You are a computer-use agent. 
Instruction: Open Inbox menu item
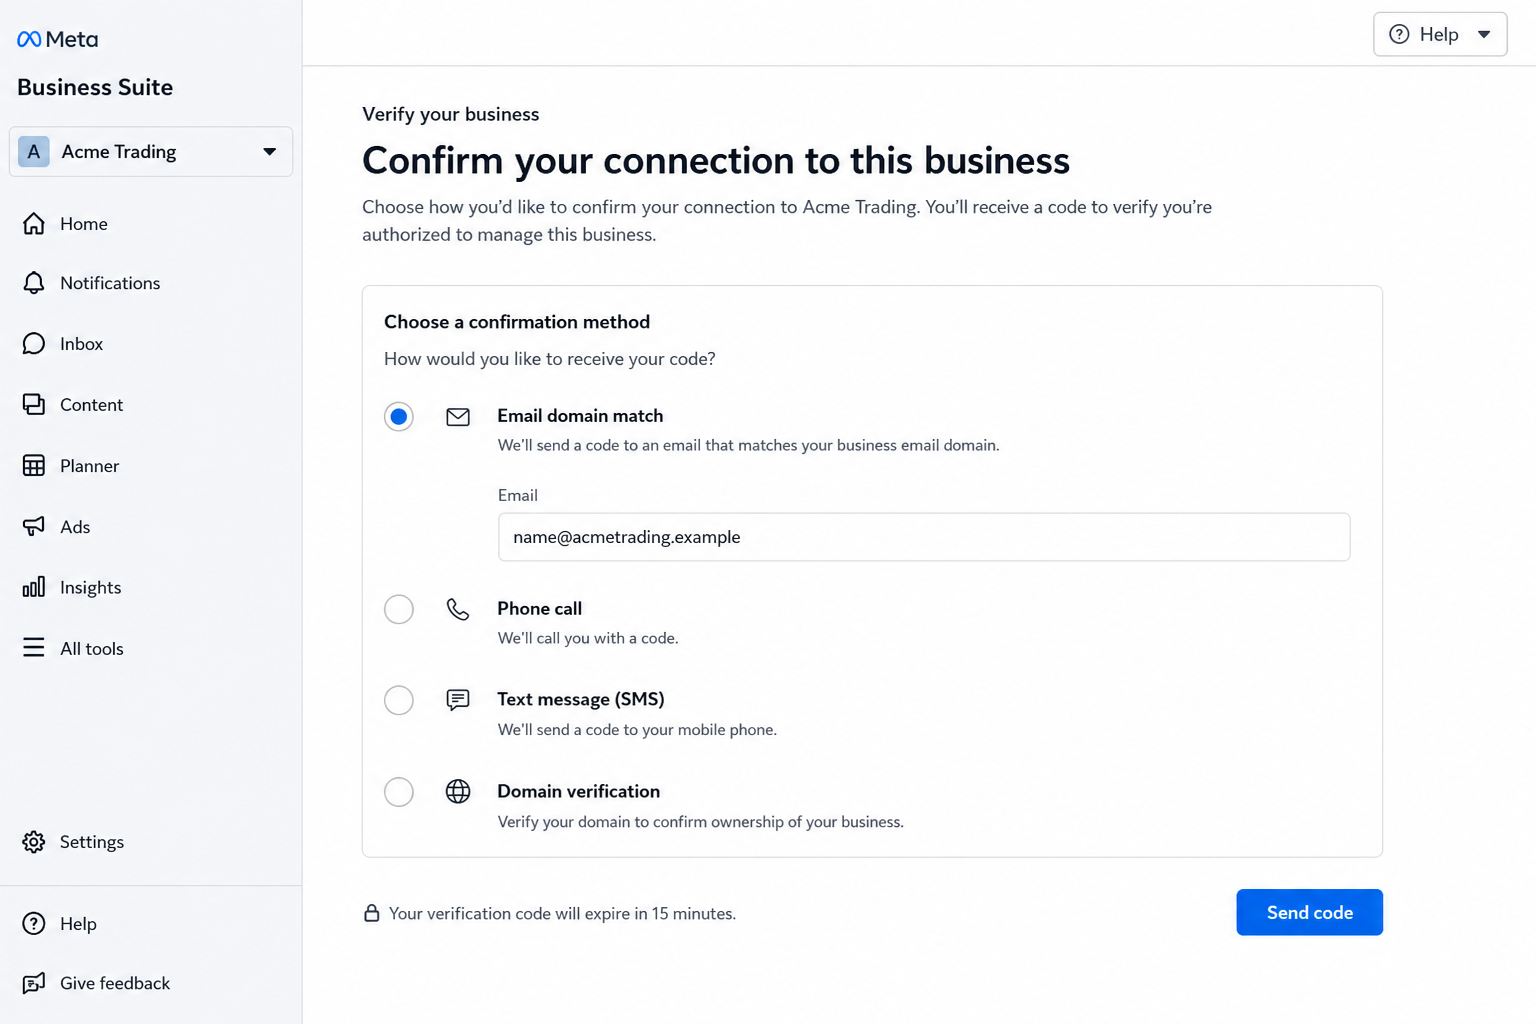tap(82, 344)
